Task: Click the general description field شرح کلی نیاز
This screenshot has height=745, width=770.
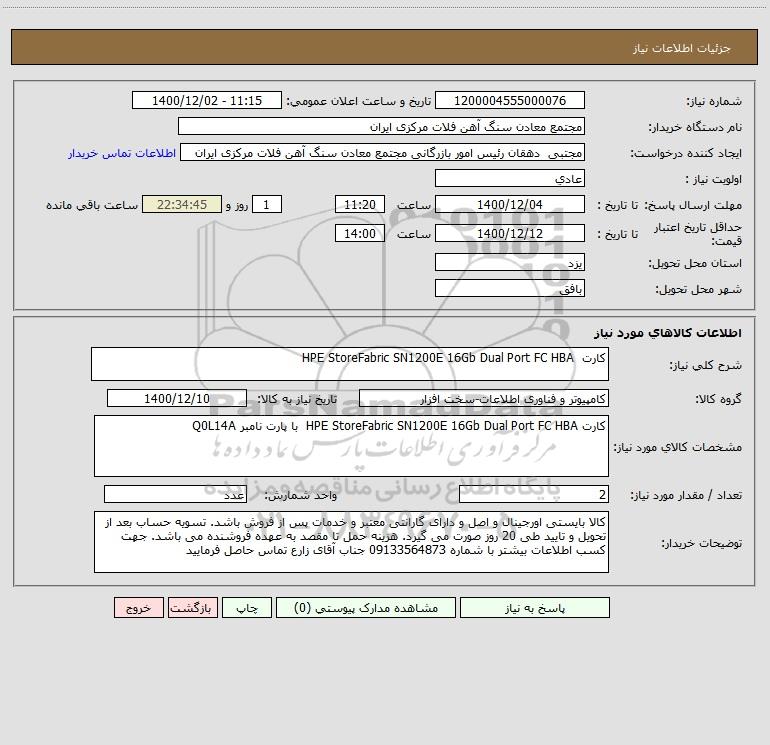Action: 350,364
